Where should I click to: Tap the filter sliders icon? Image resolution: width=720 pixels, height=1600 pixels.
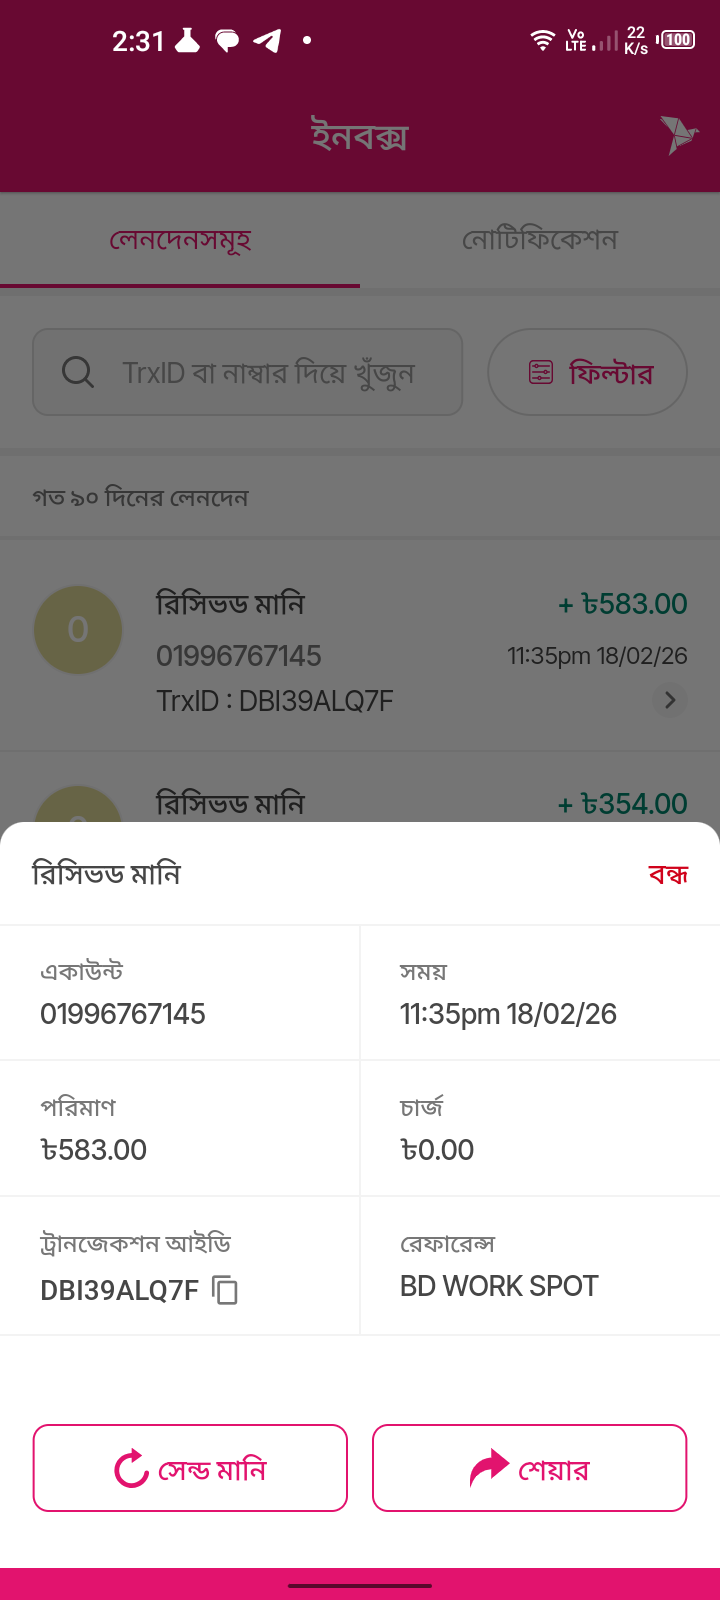click(x=541, y=372)
